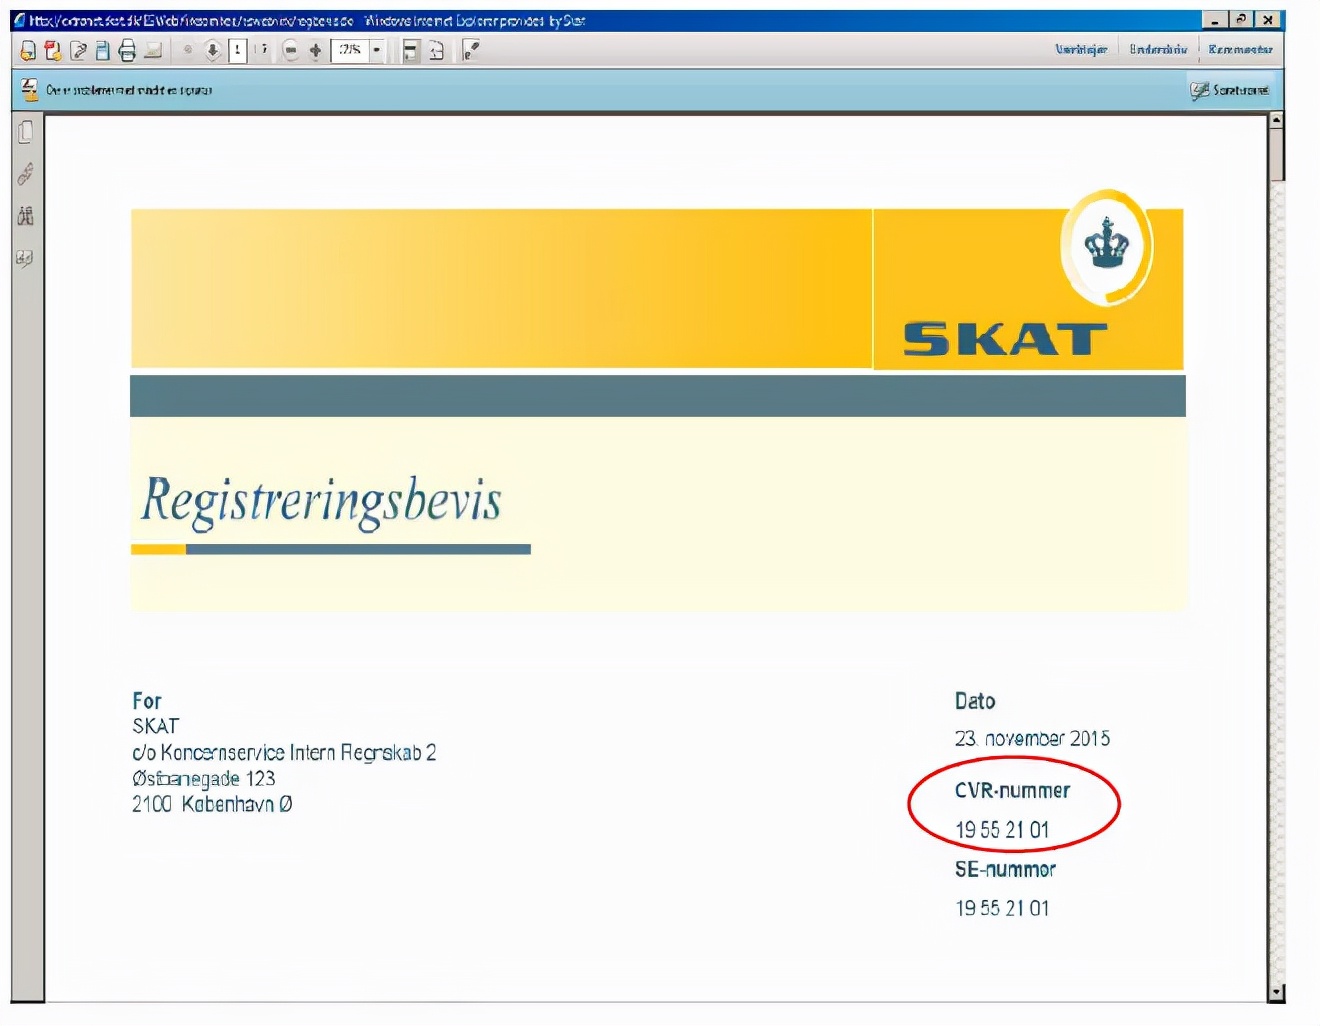The width and height of the screenshot is (1320, 1026).
Task: Open the attachments paperclip panel
Action: (x=26, y=174)
